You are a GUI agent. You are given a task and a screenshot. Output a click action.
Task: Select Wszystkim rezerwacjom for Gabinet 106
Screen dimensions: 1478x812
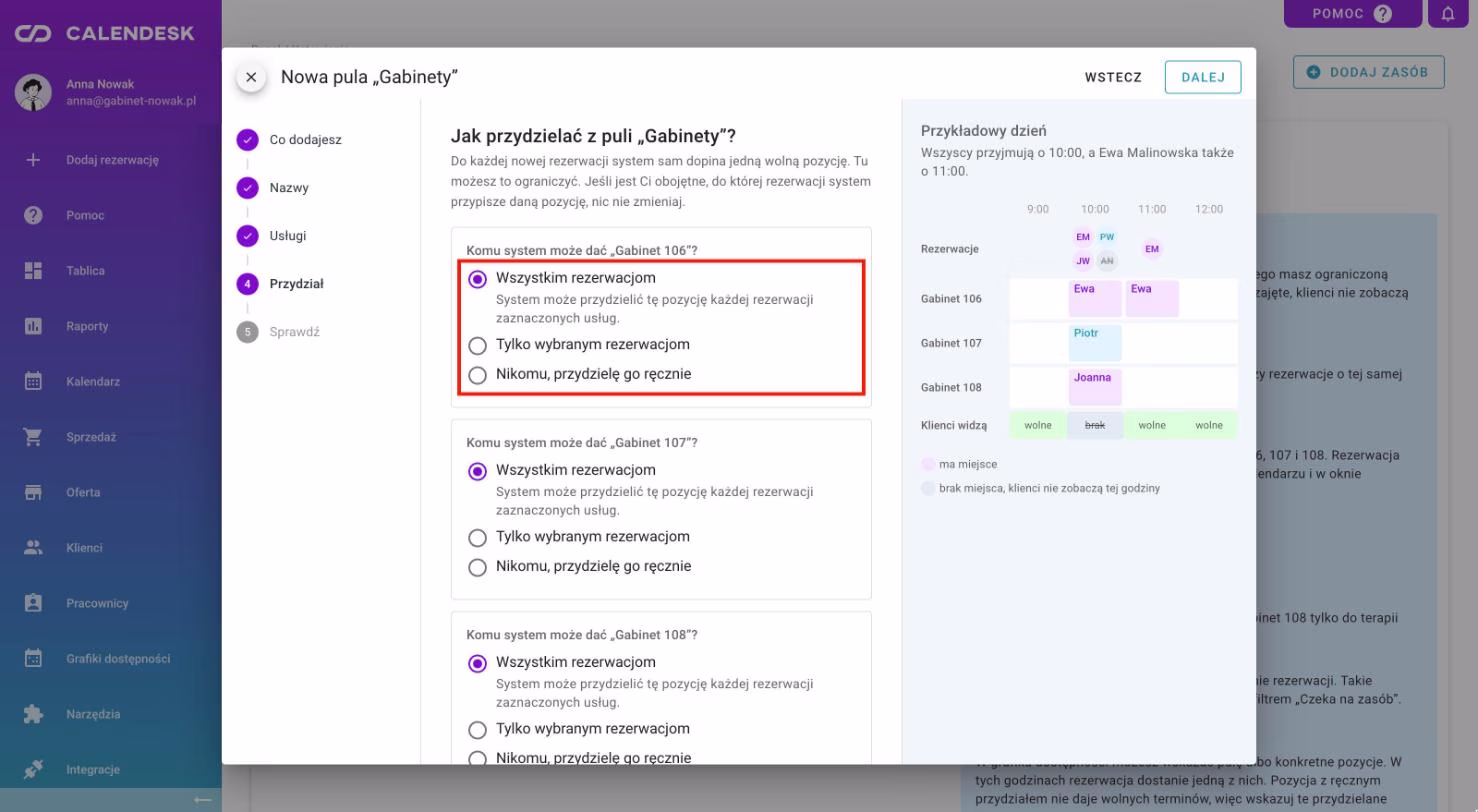[478, 279]
